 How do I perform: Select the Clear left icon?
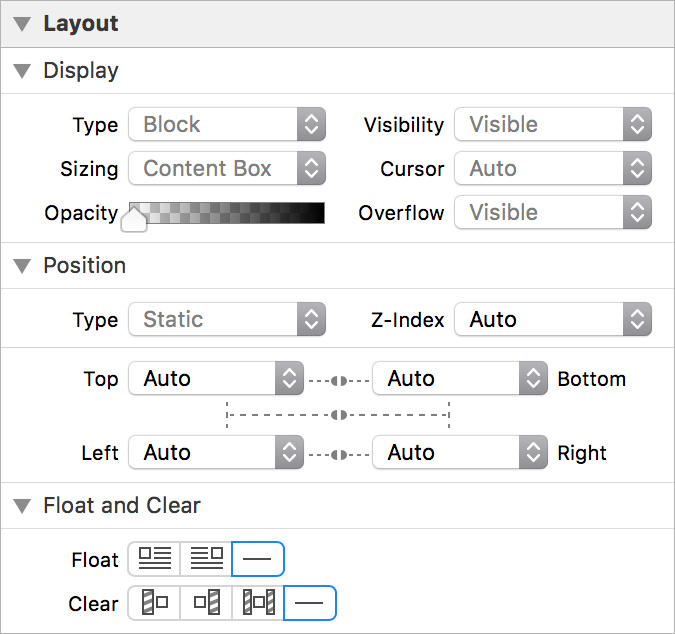pyautogui.click(x=154, y=604)
